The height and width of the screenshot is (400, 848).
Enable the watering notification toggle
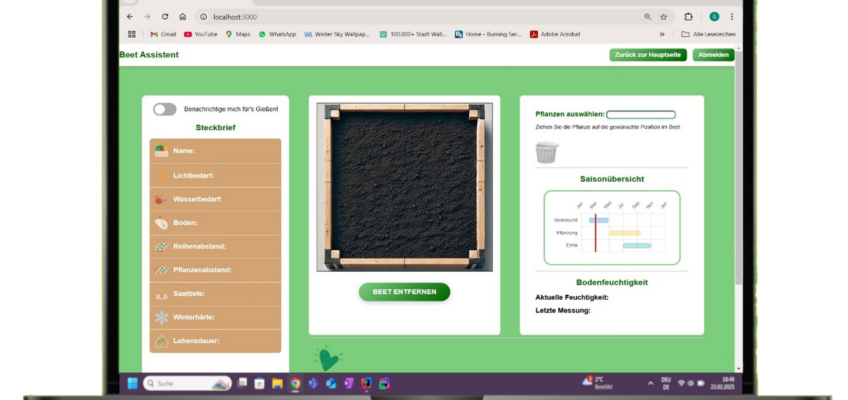pyautogui.click(x=165, y=109)
